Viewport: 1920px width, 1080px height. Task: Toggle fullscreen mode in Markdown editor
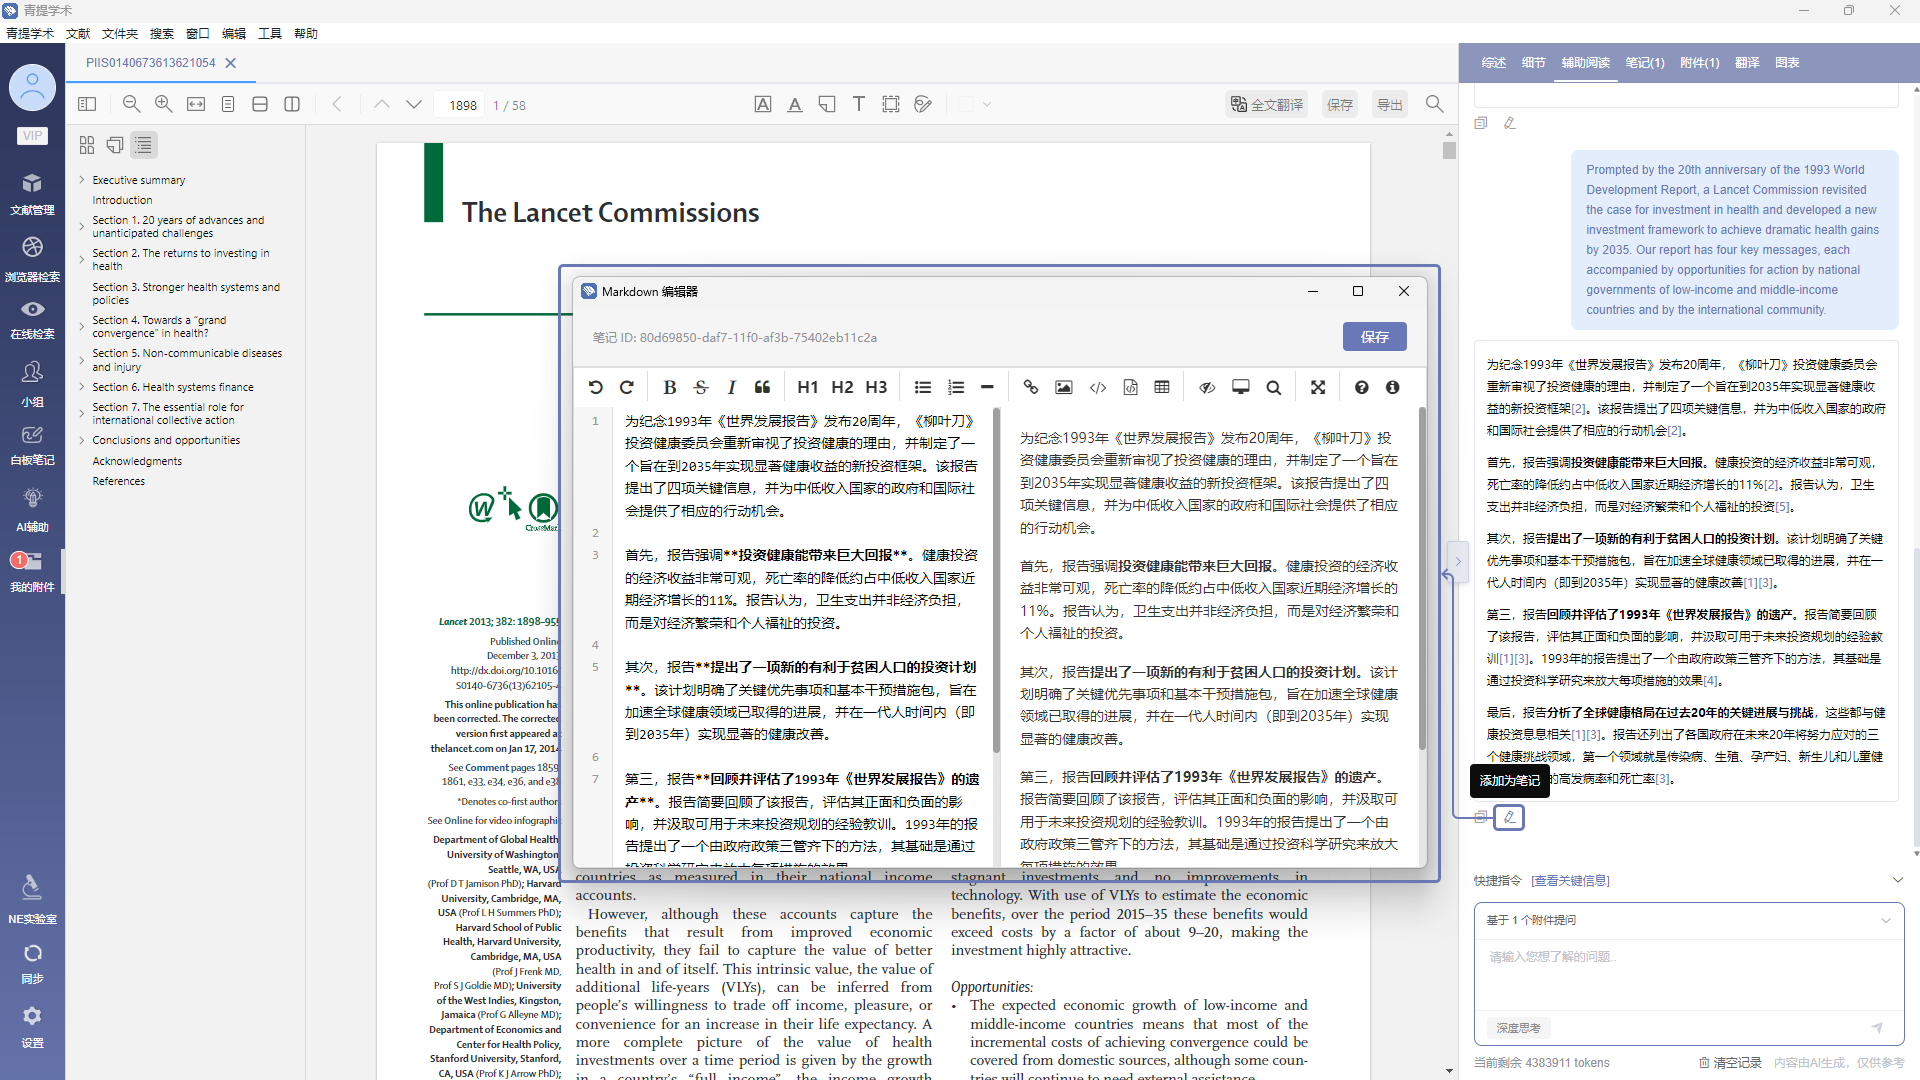click(x=1318, y=388)
